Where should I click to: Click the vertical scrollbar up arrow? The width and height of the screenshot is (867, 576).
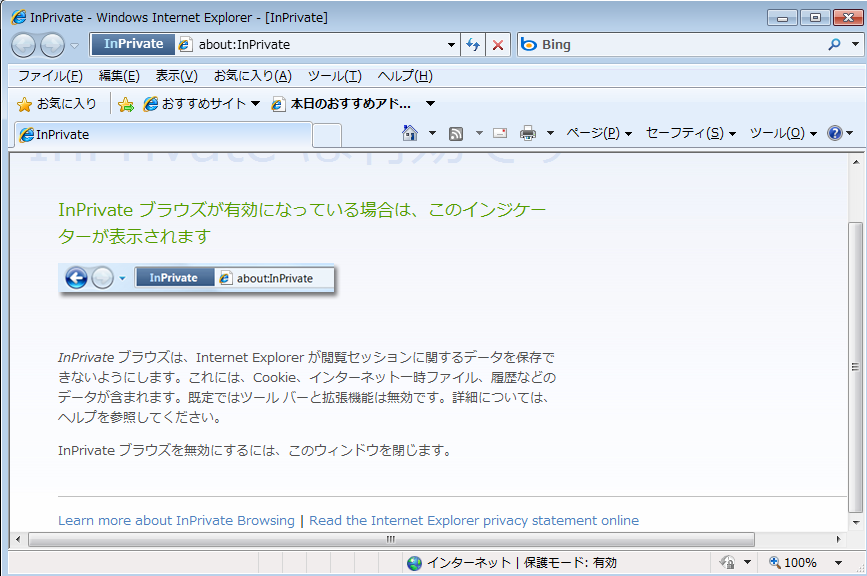point(855,163)
